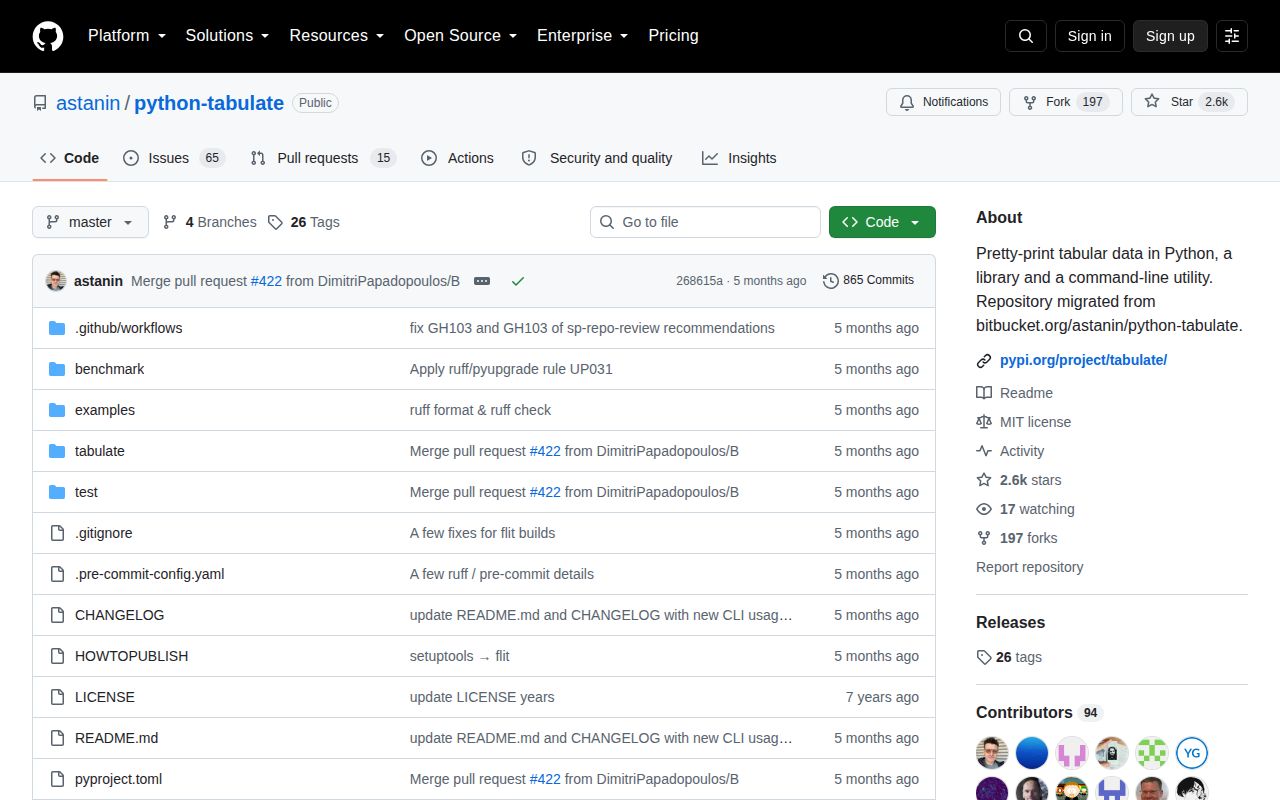Open pypi.org/project/tabulate/ link

(x=1083, y=360)
